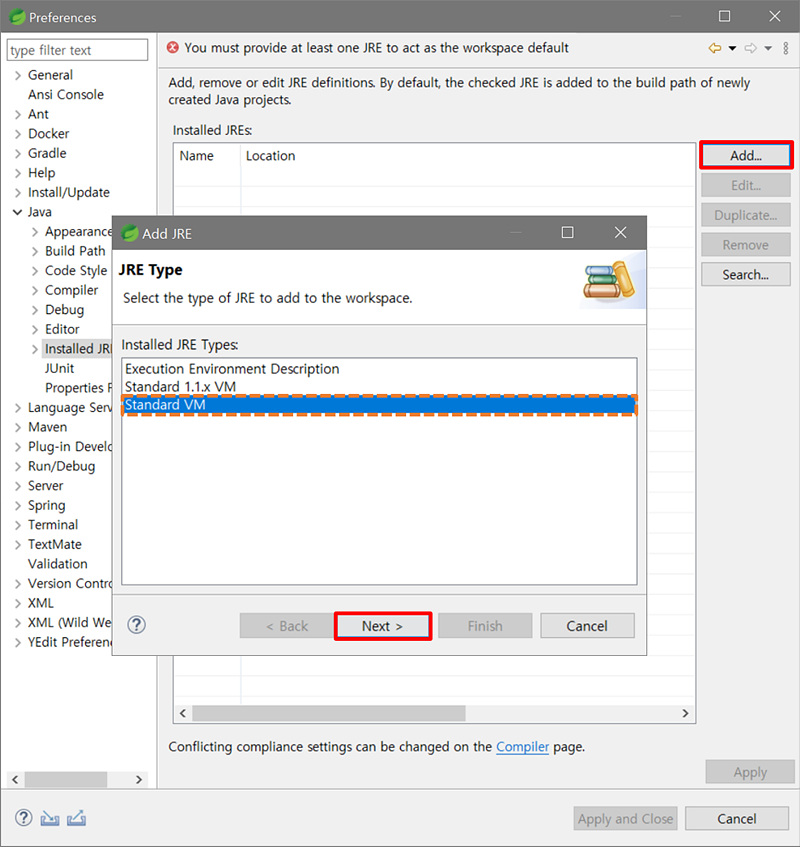This screenshot has width=800, height=847.
Task: Click tree panel scroll left arrow
Action: (15, 779)
